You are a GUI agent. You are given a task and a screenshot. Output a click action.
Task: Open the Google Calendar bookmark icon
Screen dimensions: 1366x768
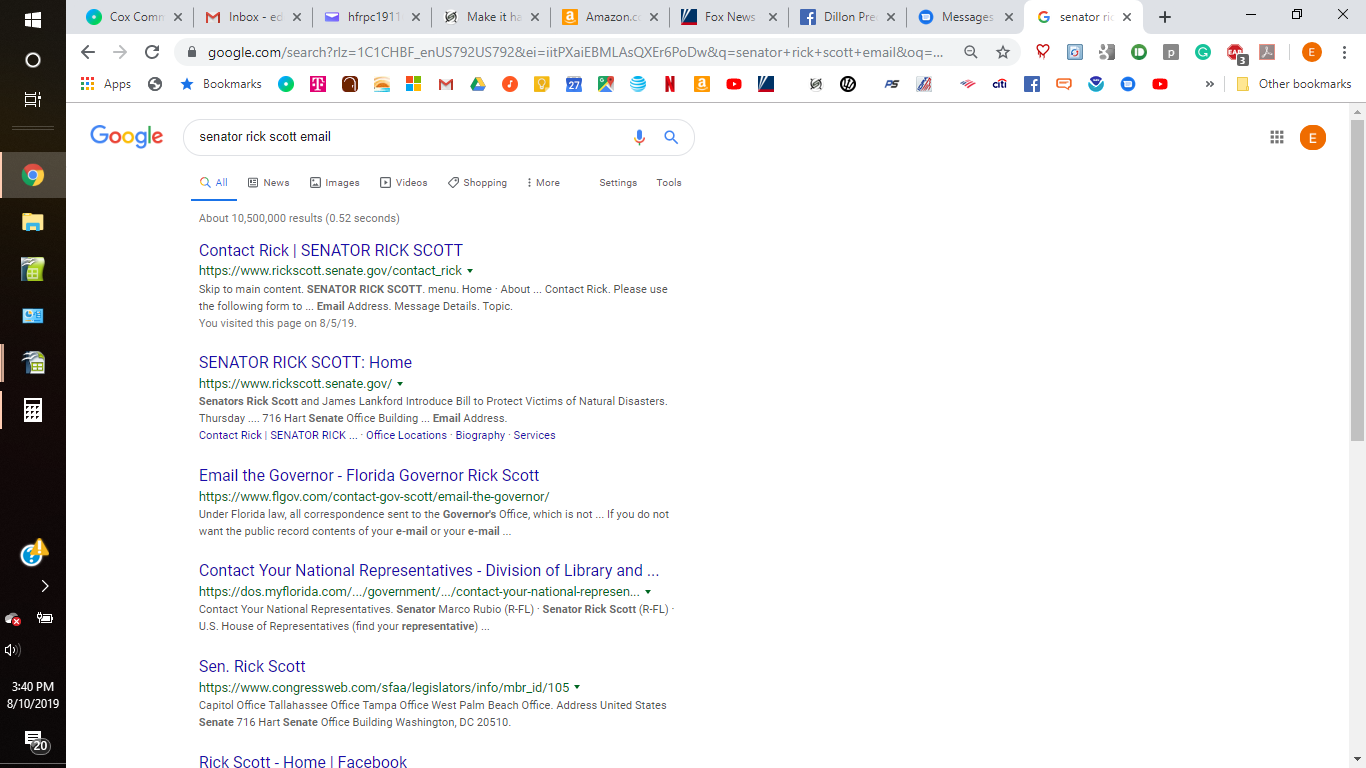[x=574, y=84]
